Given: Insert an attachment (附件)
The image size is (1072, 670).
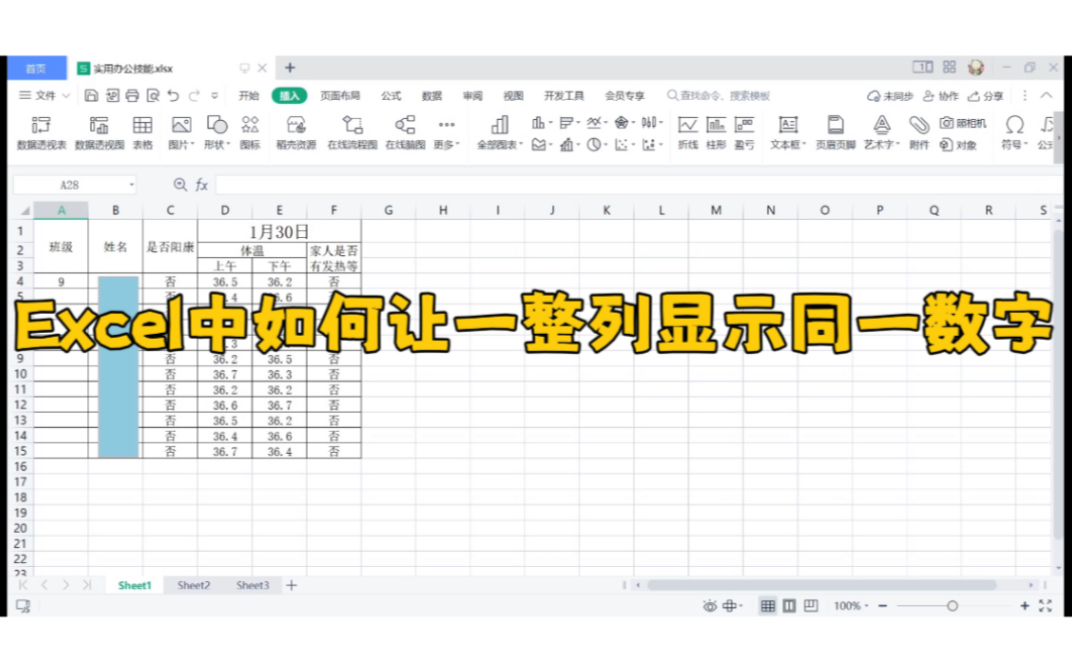Looking at the screenshot, I should [x=919, y=132].
